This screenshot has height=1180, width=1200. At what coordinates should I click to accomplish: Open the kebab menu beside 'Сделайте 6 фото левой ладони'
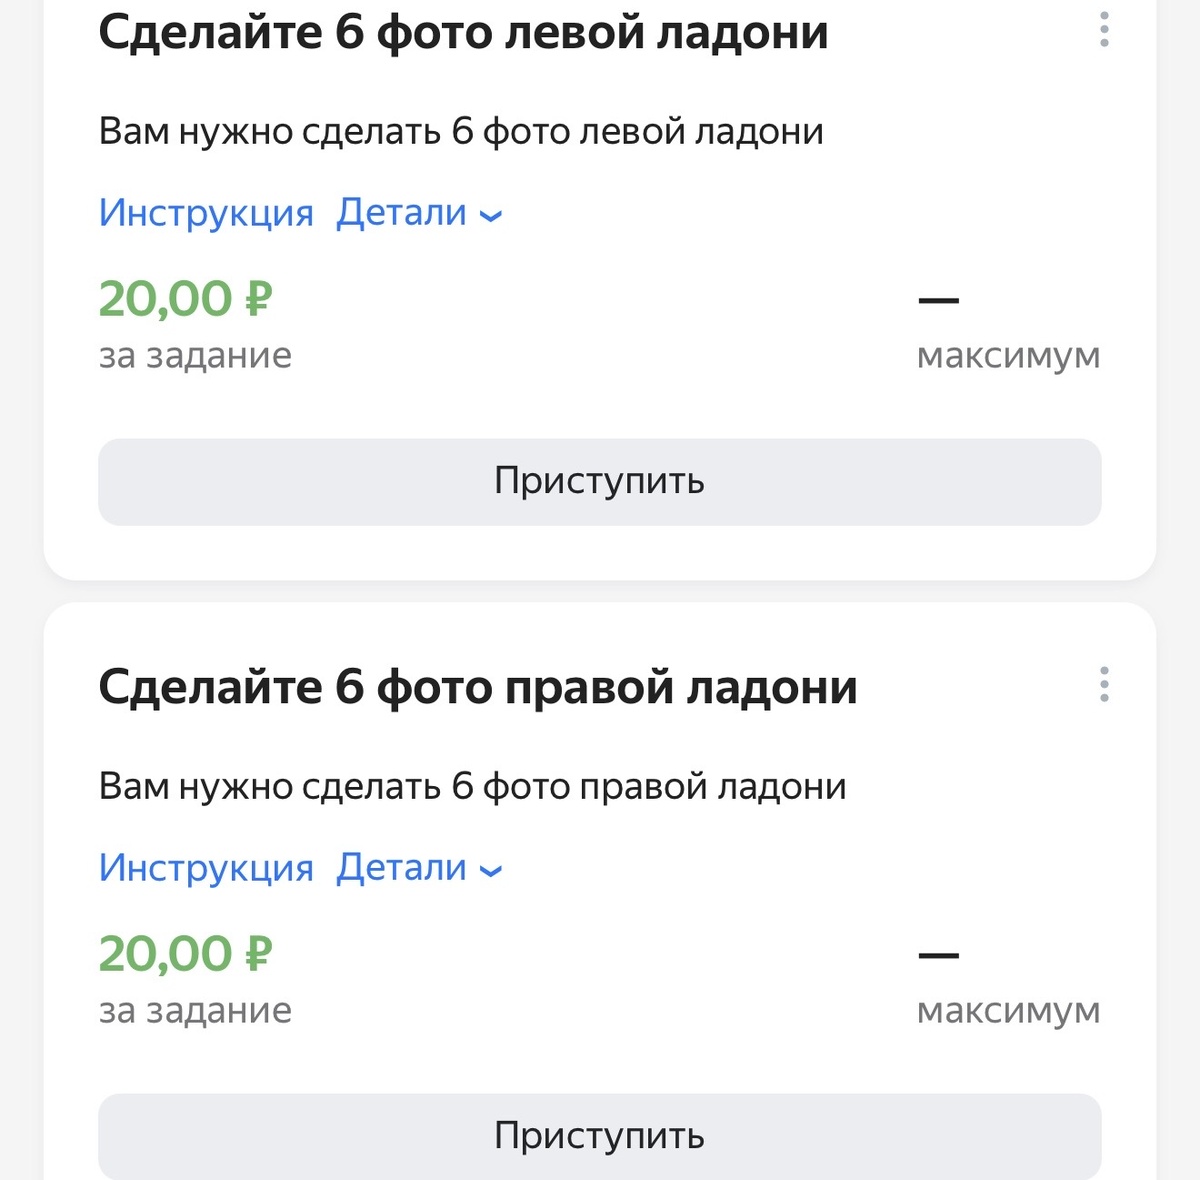(1104, 30)
